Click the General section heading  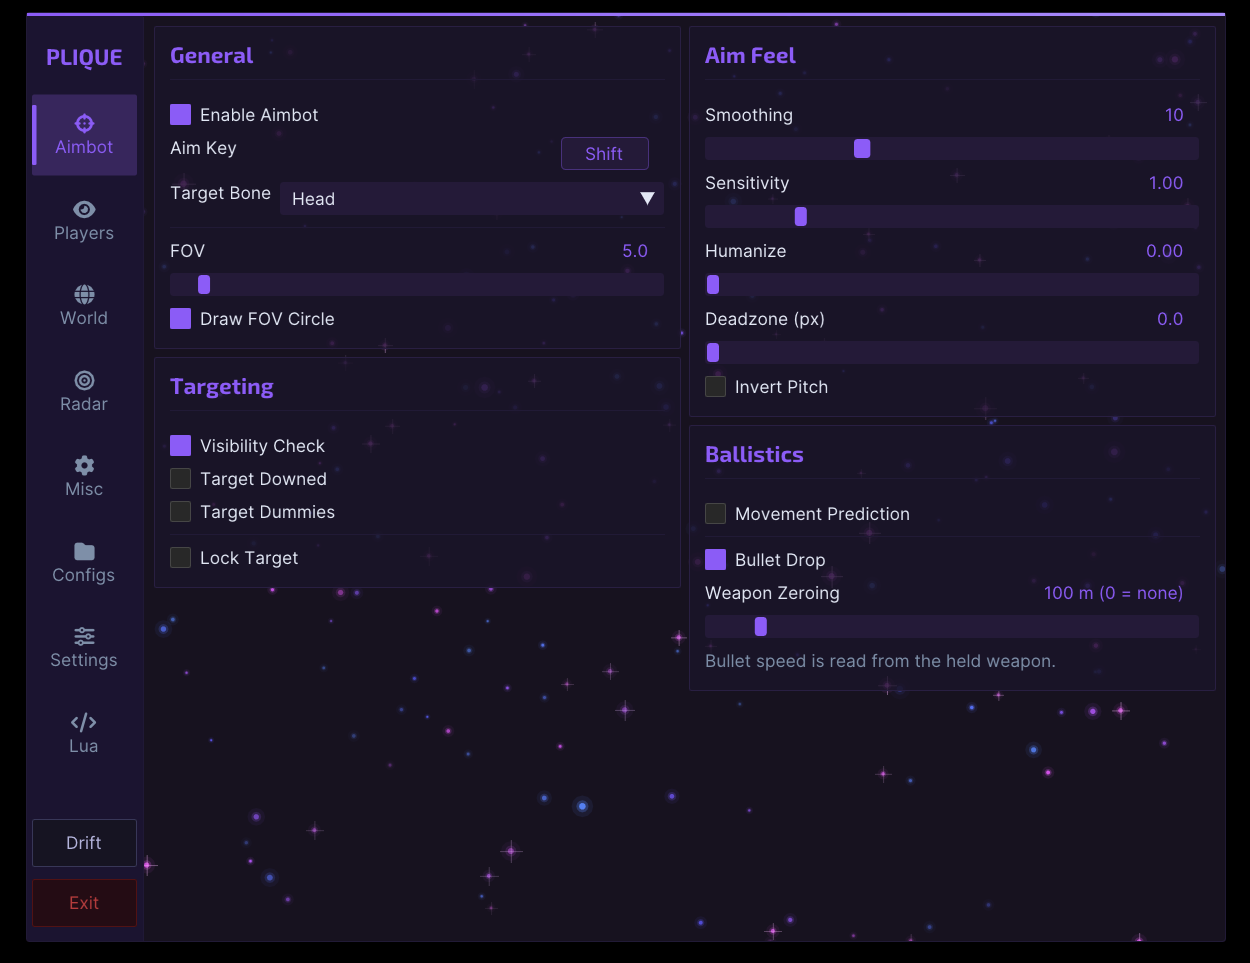coord(211,55)
